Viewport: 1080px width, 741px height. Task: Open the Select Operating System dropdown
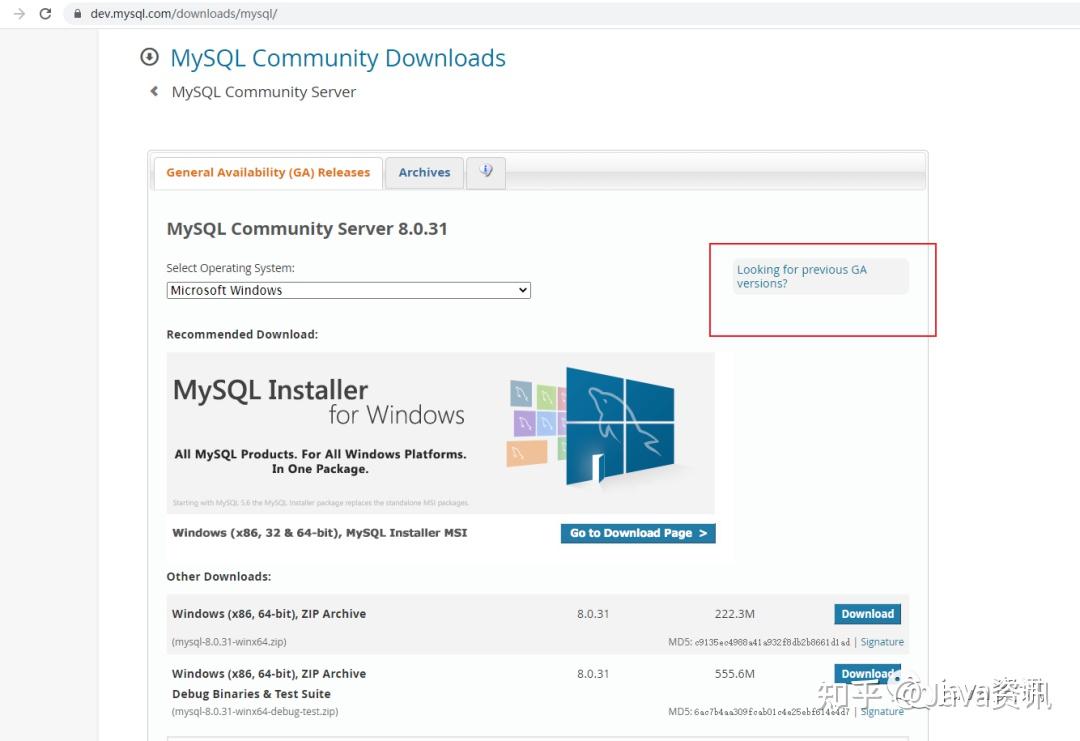pyautogui.click(x=348, y=289)
